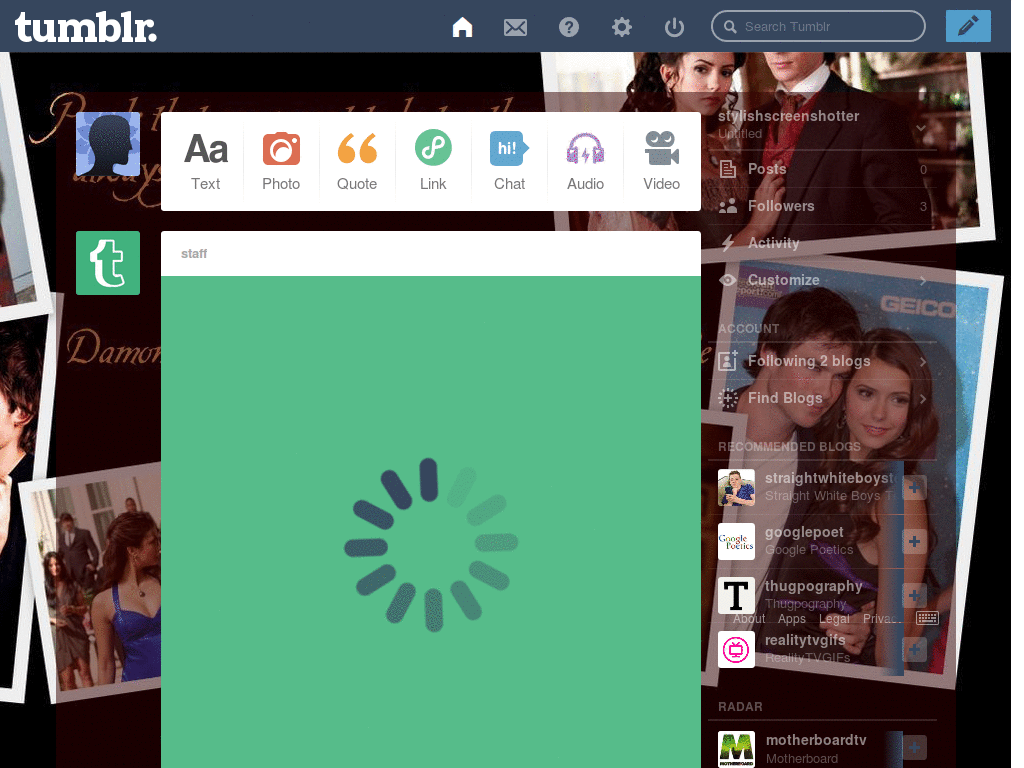The image size is (1024, 768).
Task: Open keyboard shortcuts icon
Action: [927, 618]
